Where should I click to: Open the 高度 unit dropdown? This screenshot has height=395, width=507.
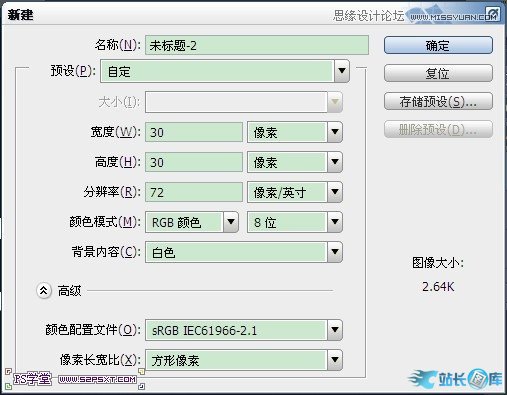pos(335,162)
